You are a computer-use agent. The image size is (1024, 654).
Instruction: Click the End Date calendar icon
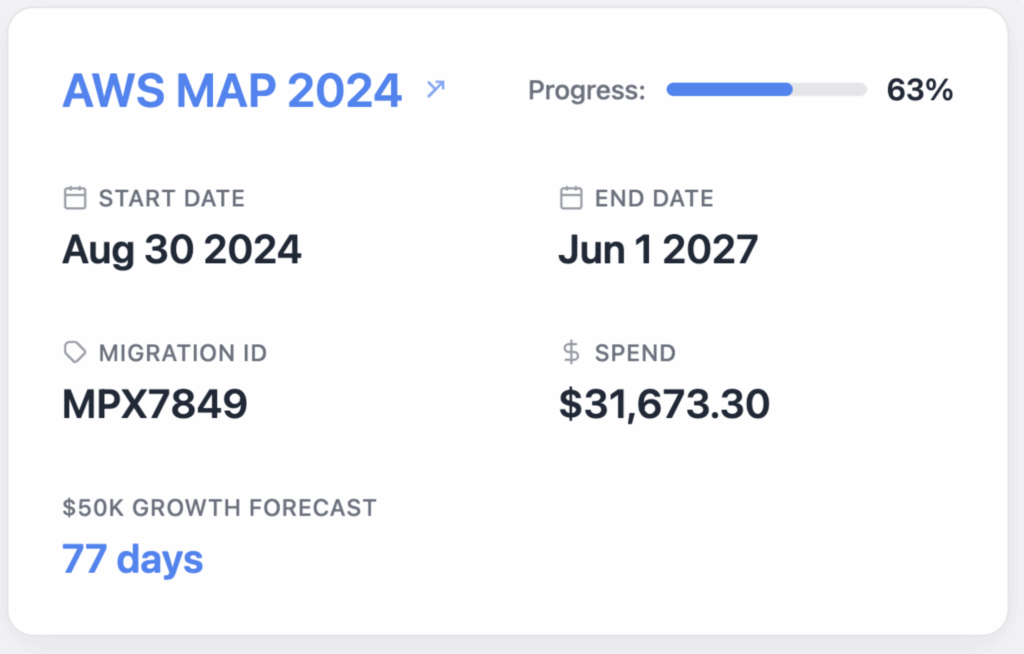coord(571,198)
